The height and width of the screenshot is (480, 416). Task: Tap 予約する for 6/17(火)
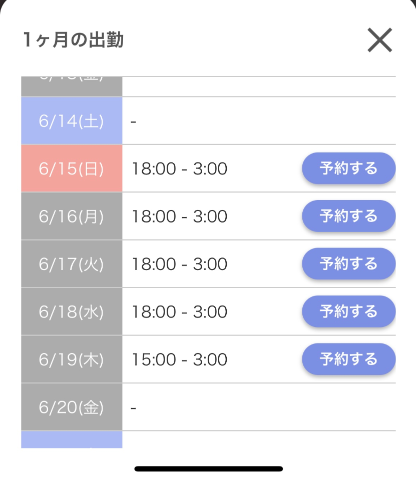[349, 264]
